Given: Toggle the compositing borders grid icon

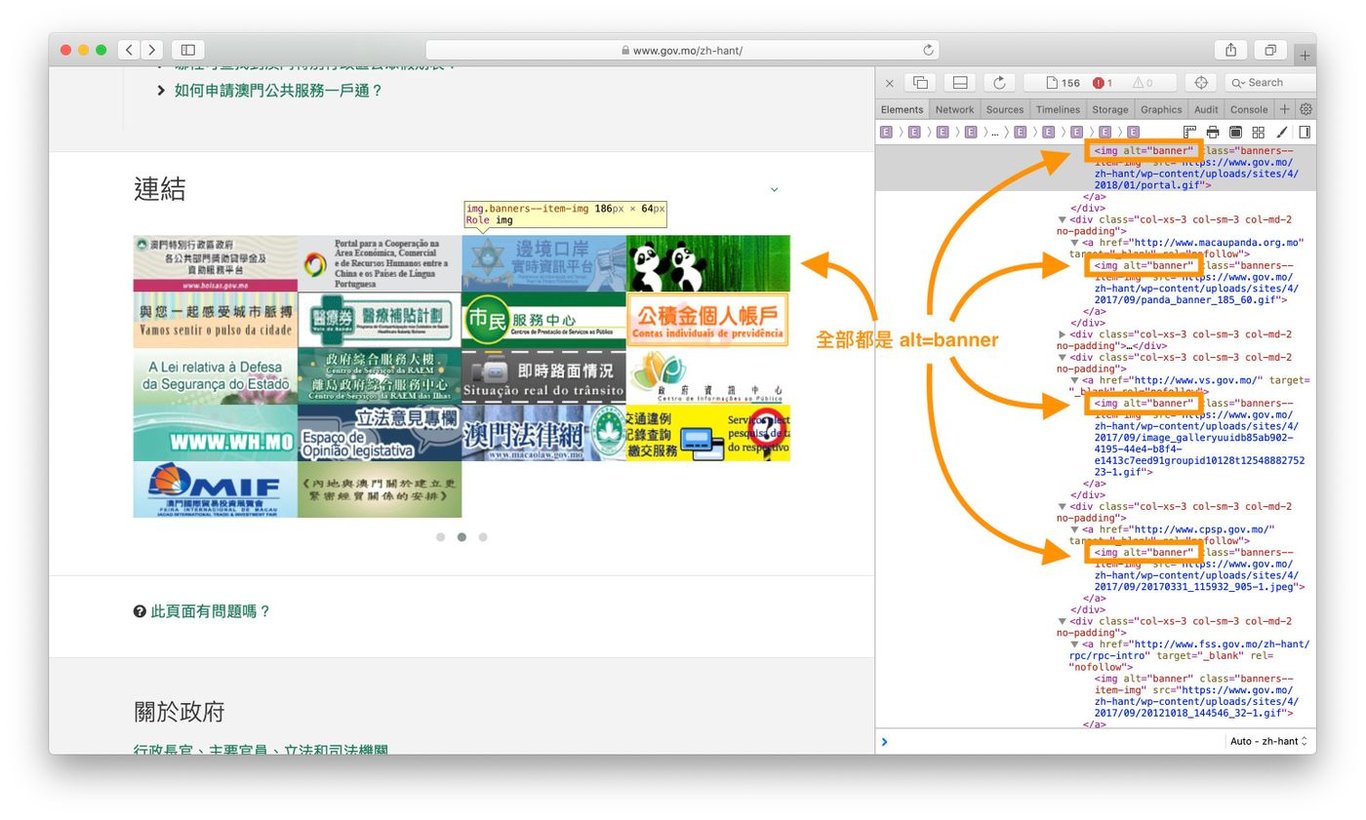Looking at the screenshot, I should (x=1259, y=132).
